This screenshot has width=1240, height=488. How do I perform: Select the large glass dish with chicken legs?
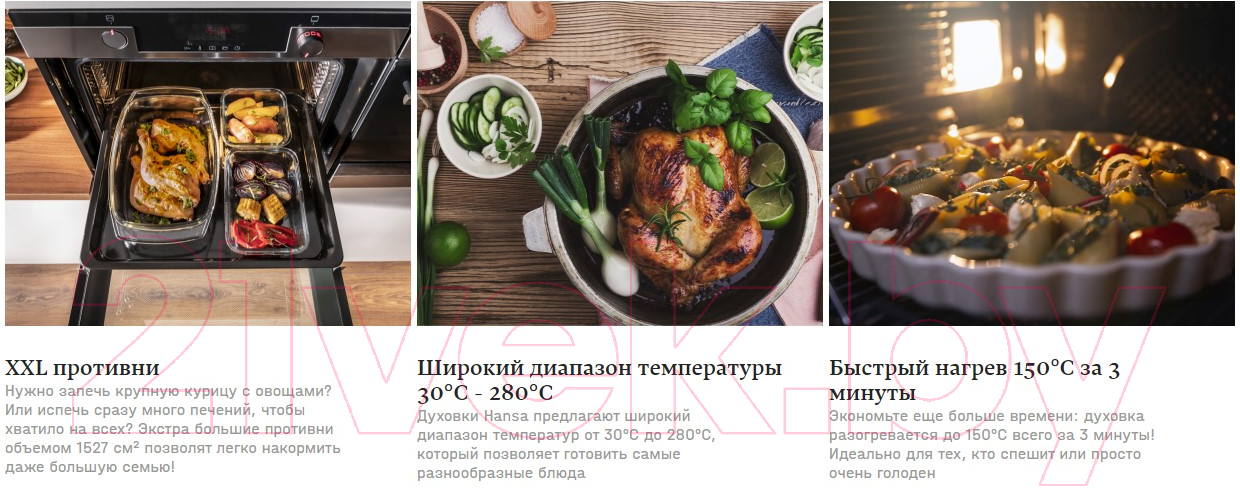pyautogui.click(x=166, y=166)
